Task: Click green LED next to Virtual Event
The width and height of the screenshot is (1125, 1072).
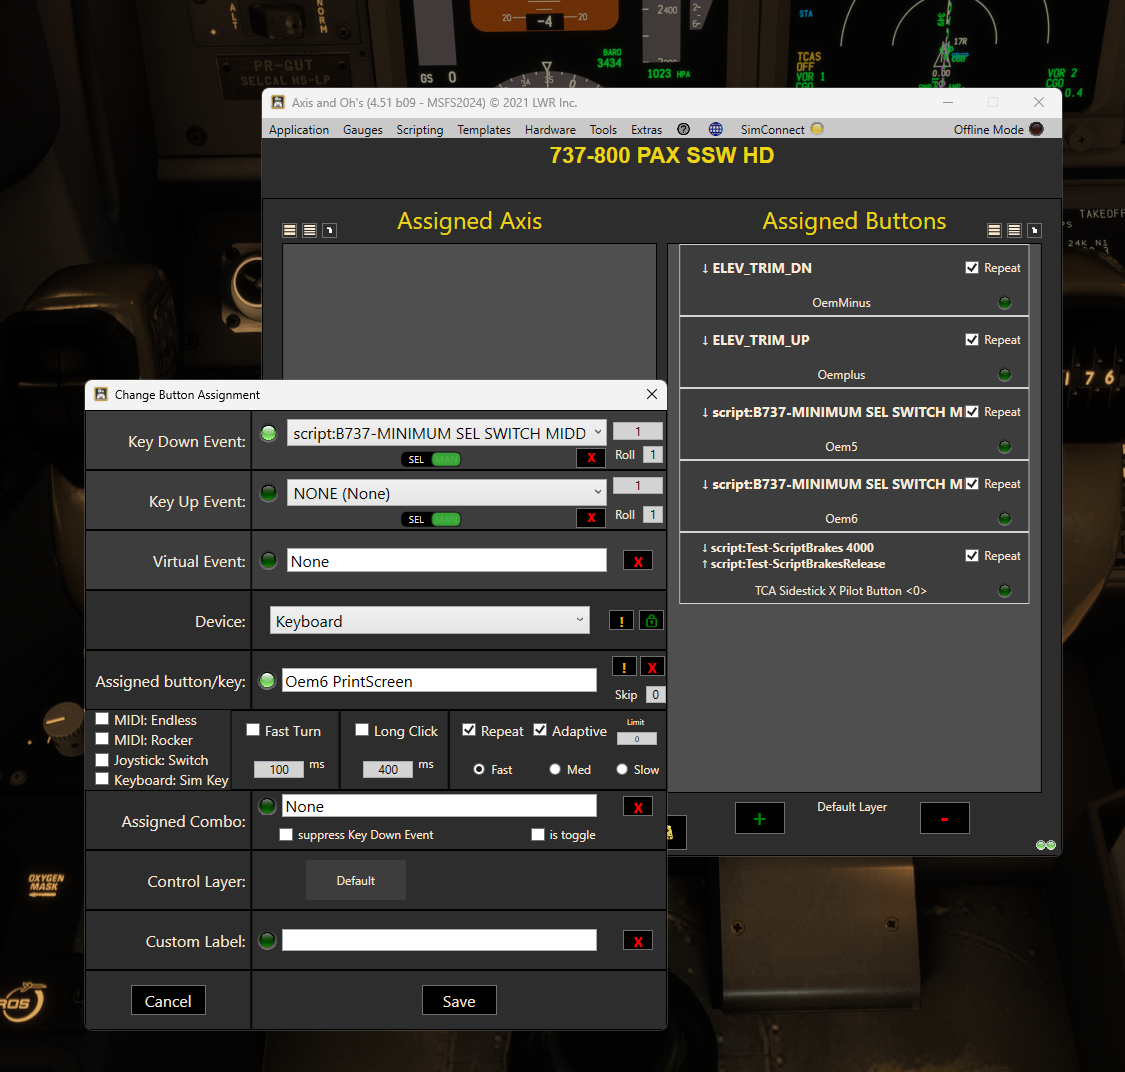Action: [268, 560]
